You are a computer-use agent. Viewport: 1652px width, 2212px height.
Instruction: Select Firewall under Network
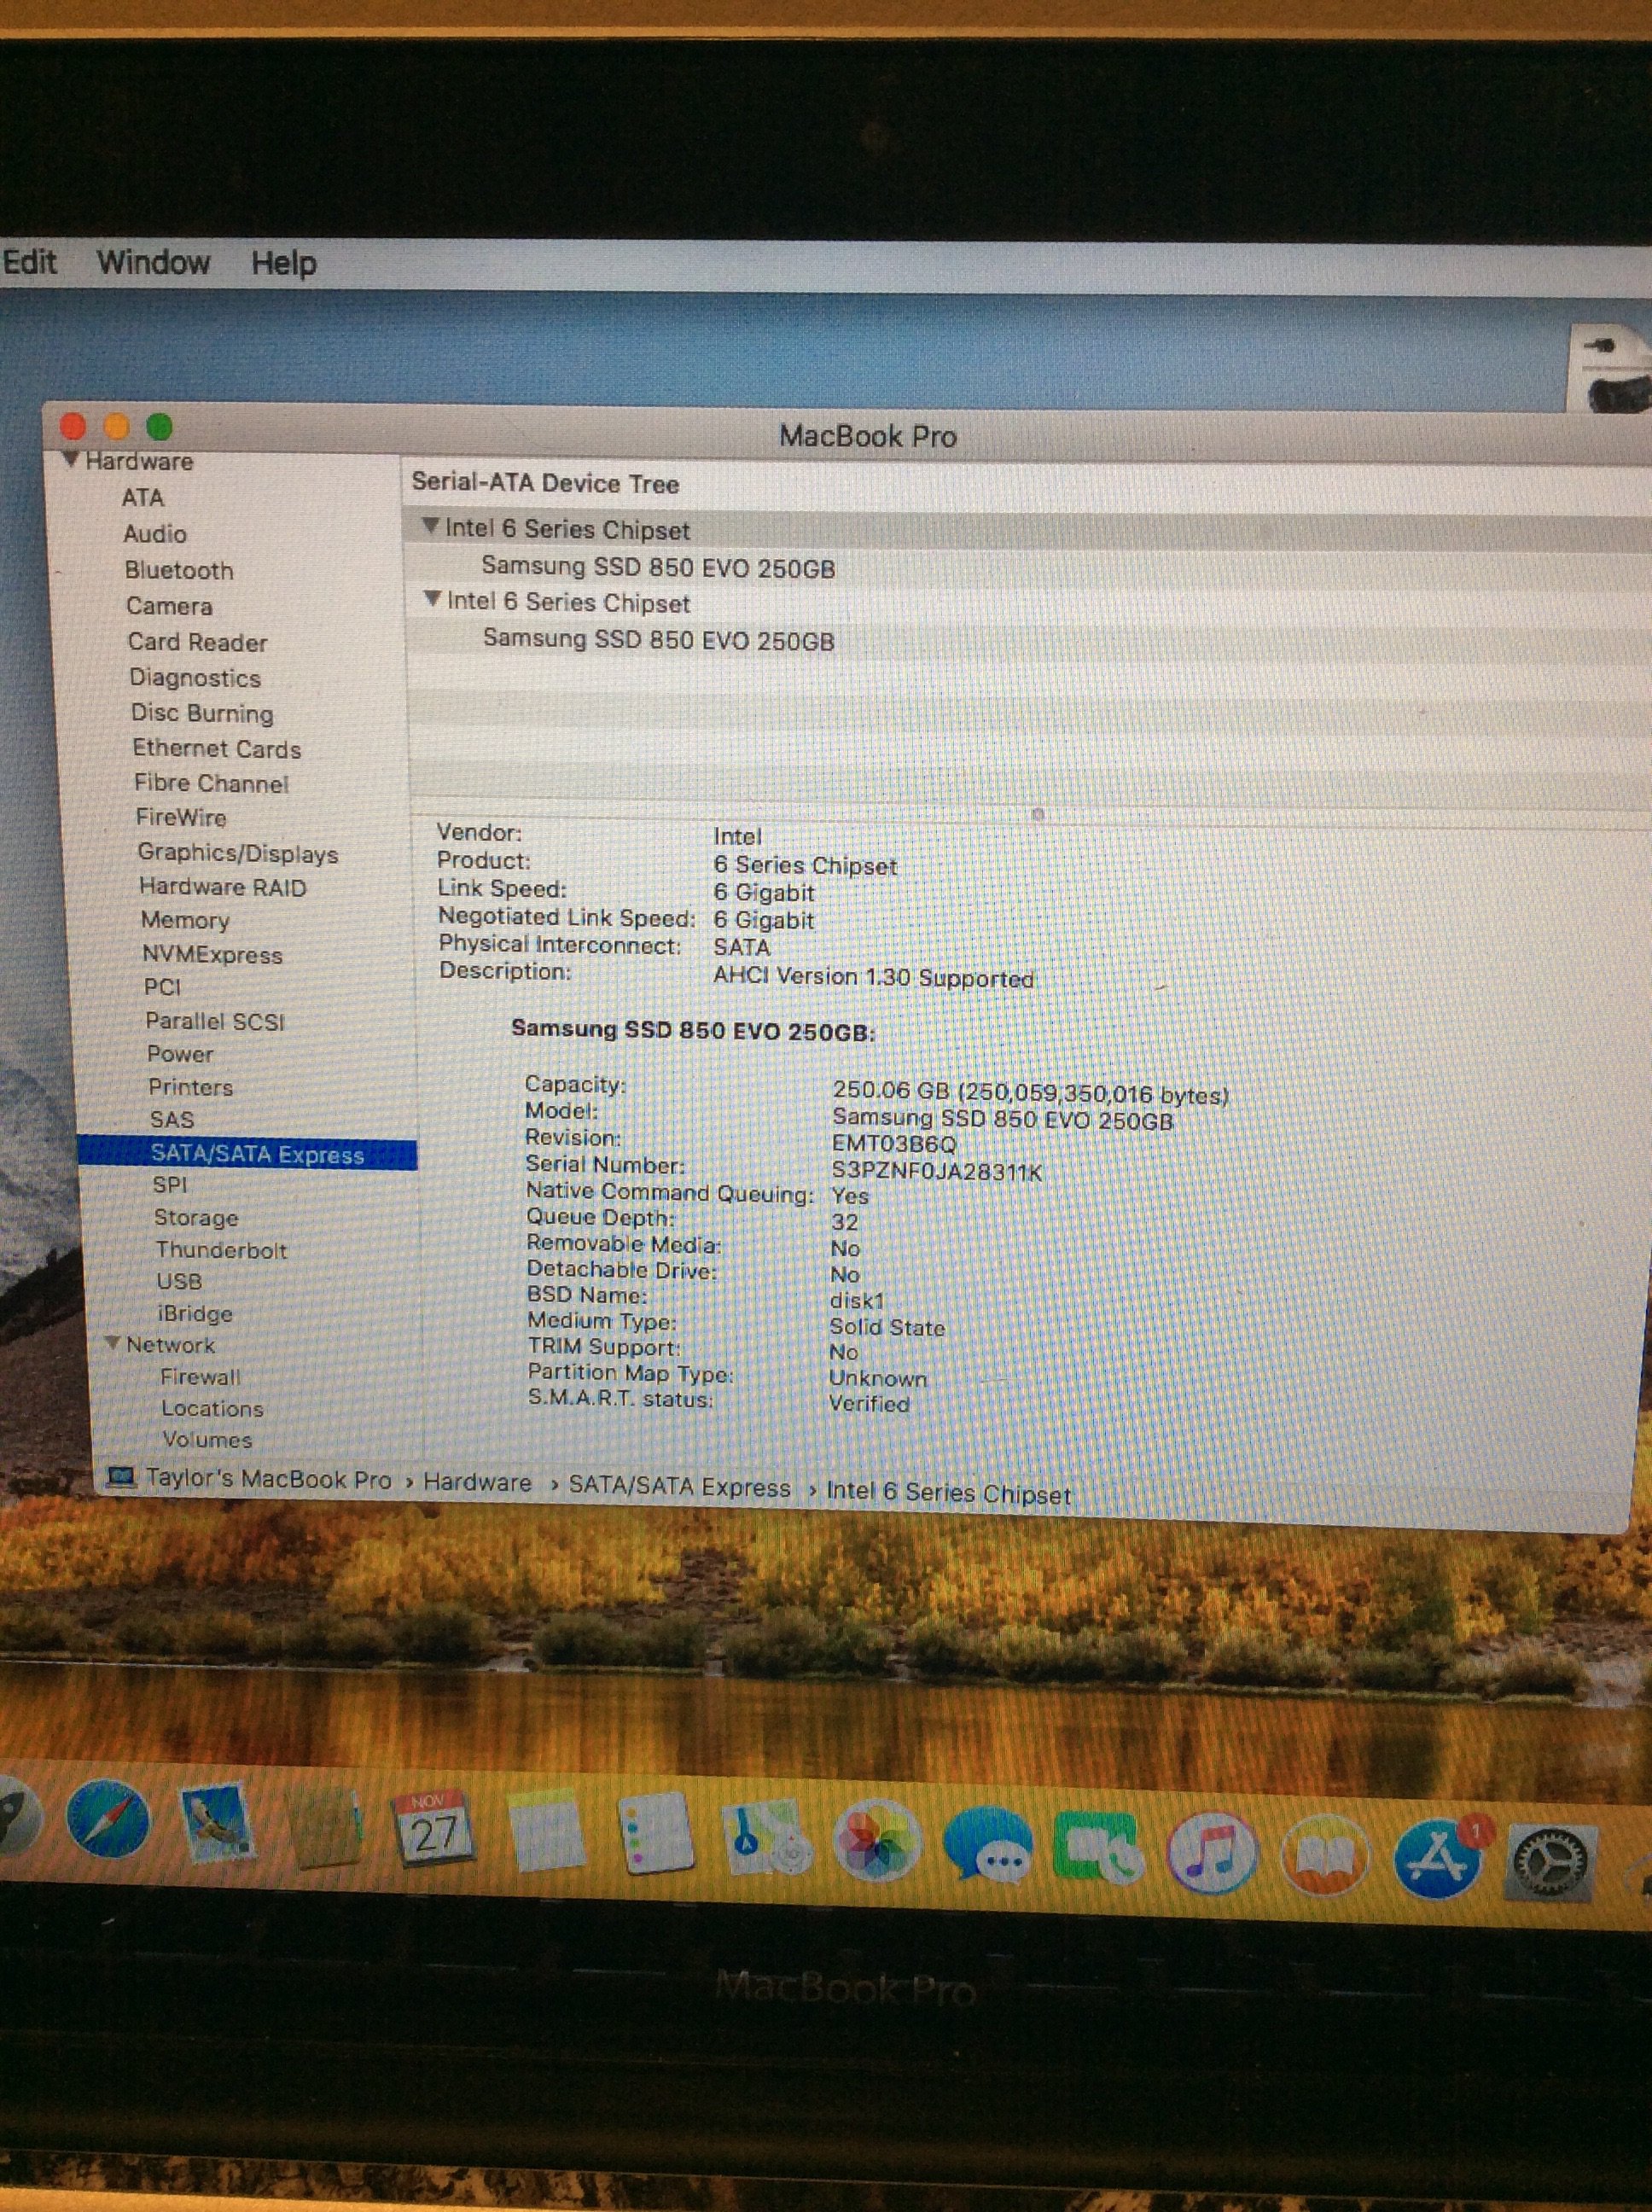(200, 1377)
